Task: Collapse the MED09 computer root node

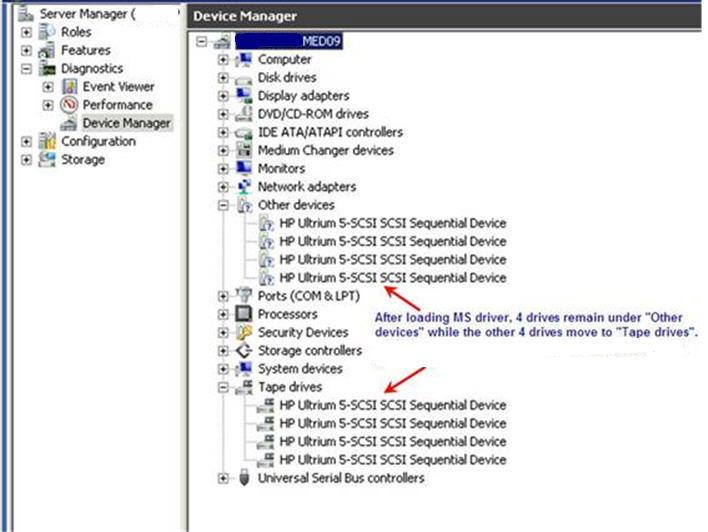Action: (201, 42)
